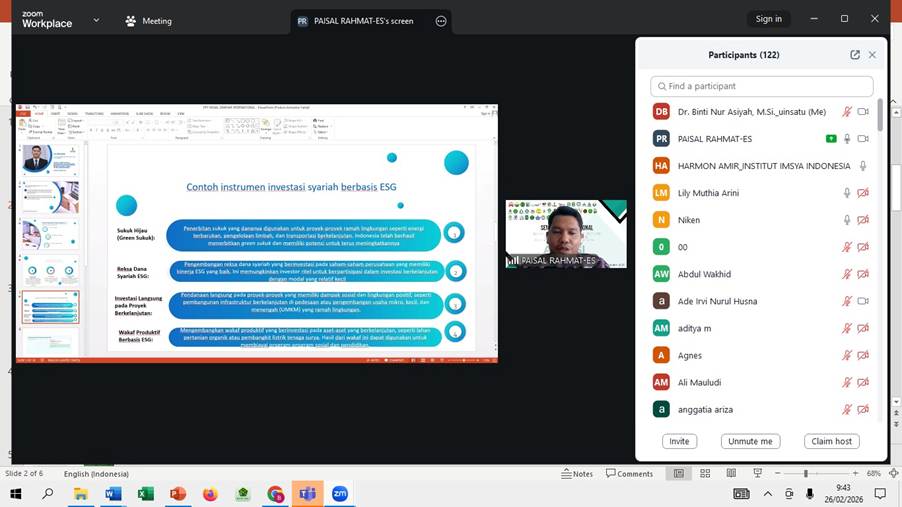Fit slide to current window icon
This screenshot has width=902, height=507.
point(892,474)
